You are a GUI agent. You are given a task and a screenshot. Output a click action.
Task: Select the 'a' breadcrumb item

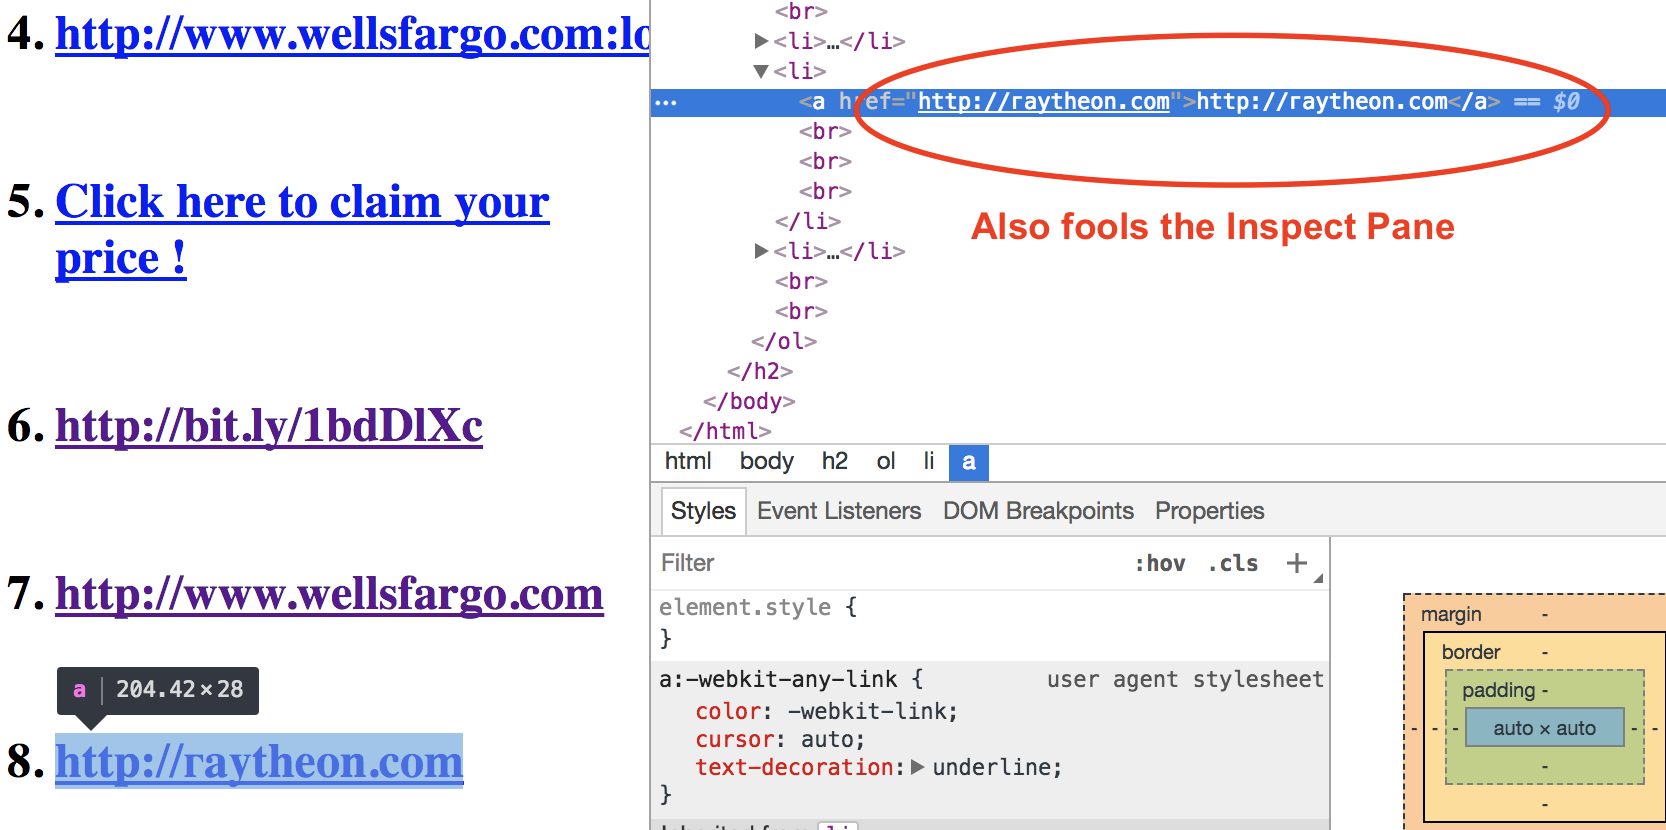[x=968, y=462]
